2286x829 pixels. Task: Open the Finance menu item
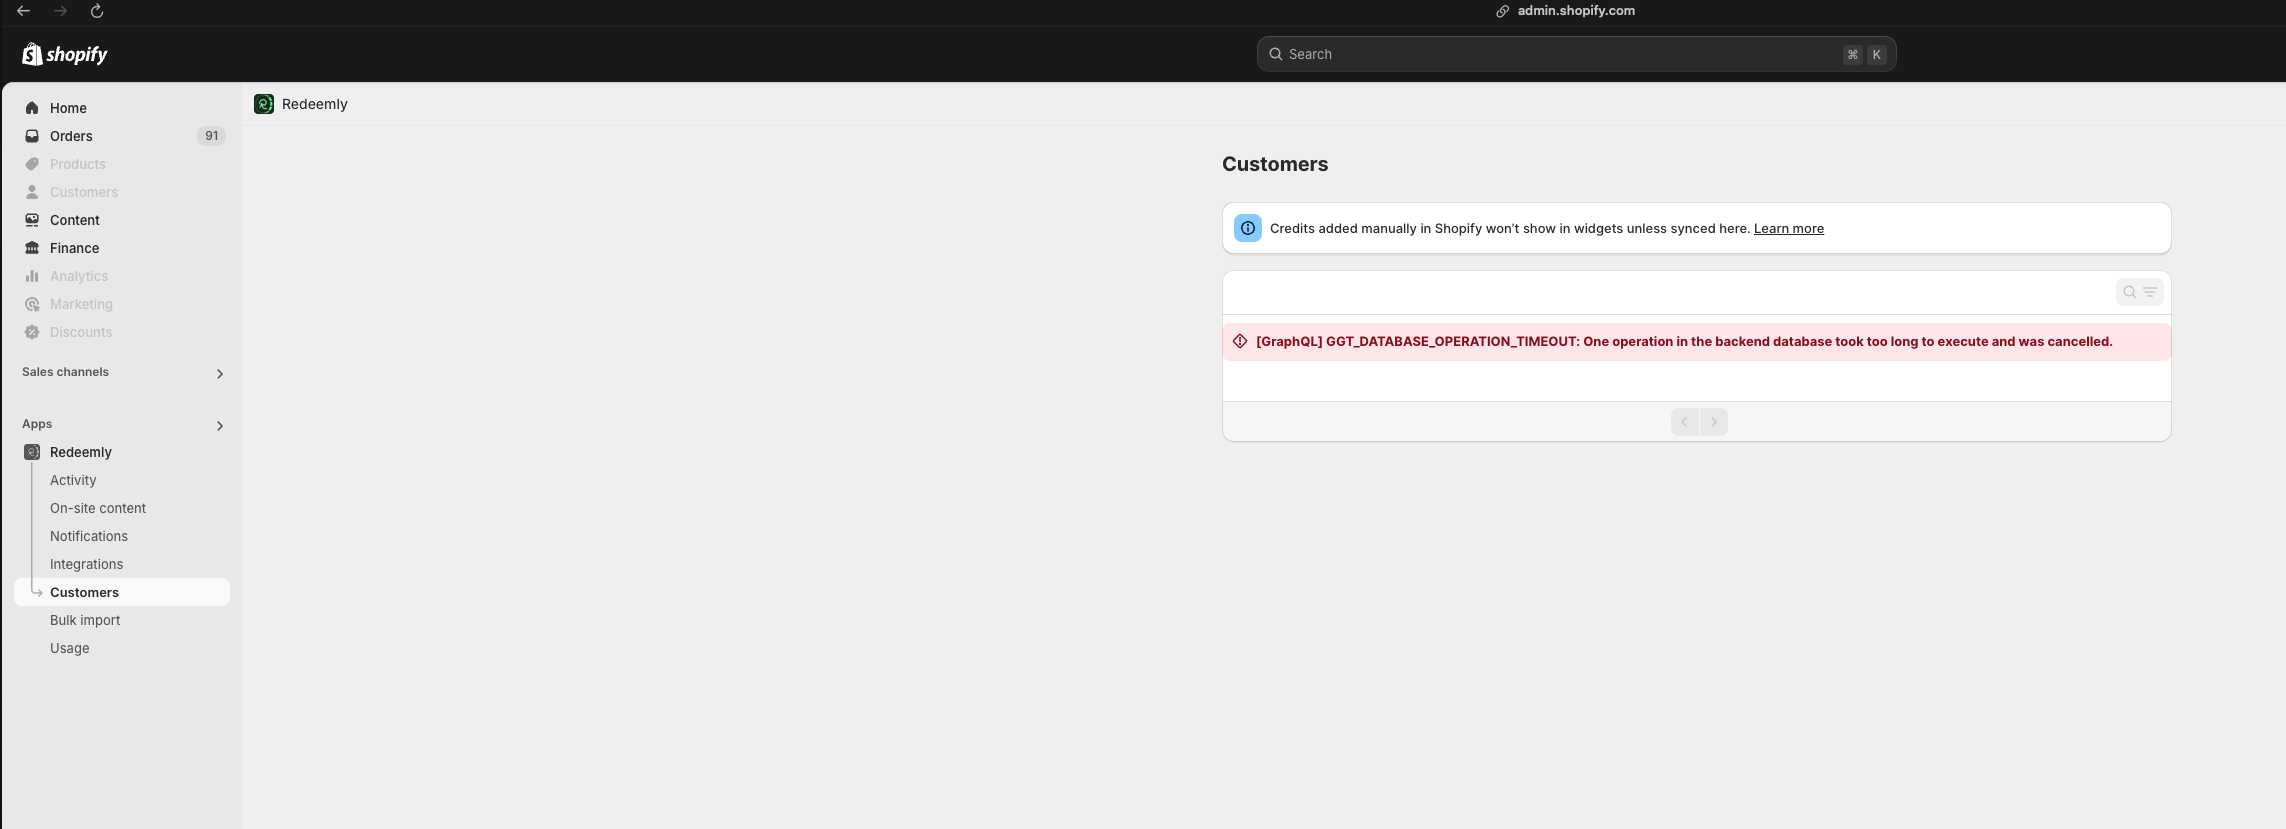point(74,248)
